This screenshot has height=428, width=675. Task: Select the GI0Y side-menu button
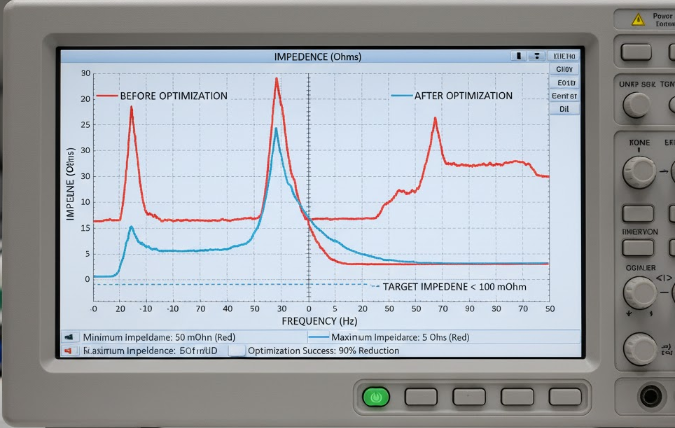coord(564,69)
